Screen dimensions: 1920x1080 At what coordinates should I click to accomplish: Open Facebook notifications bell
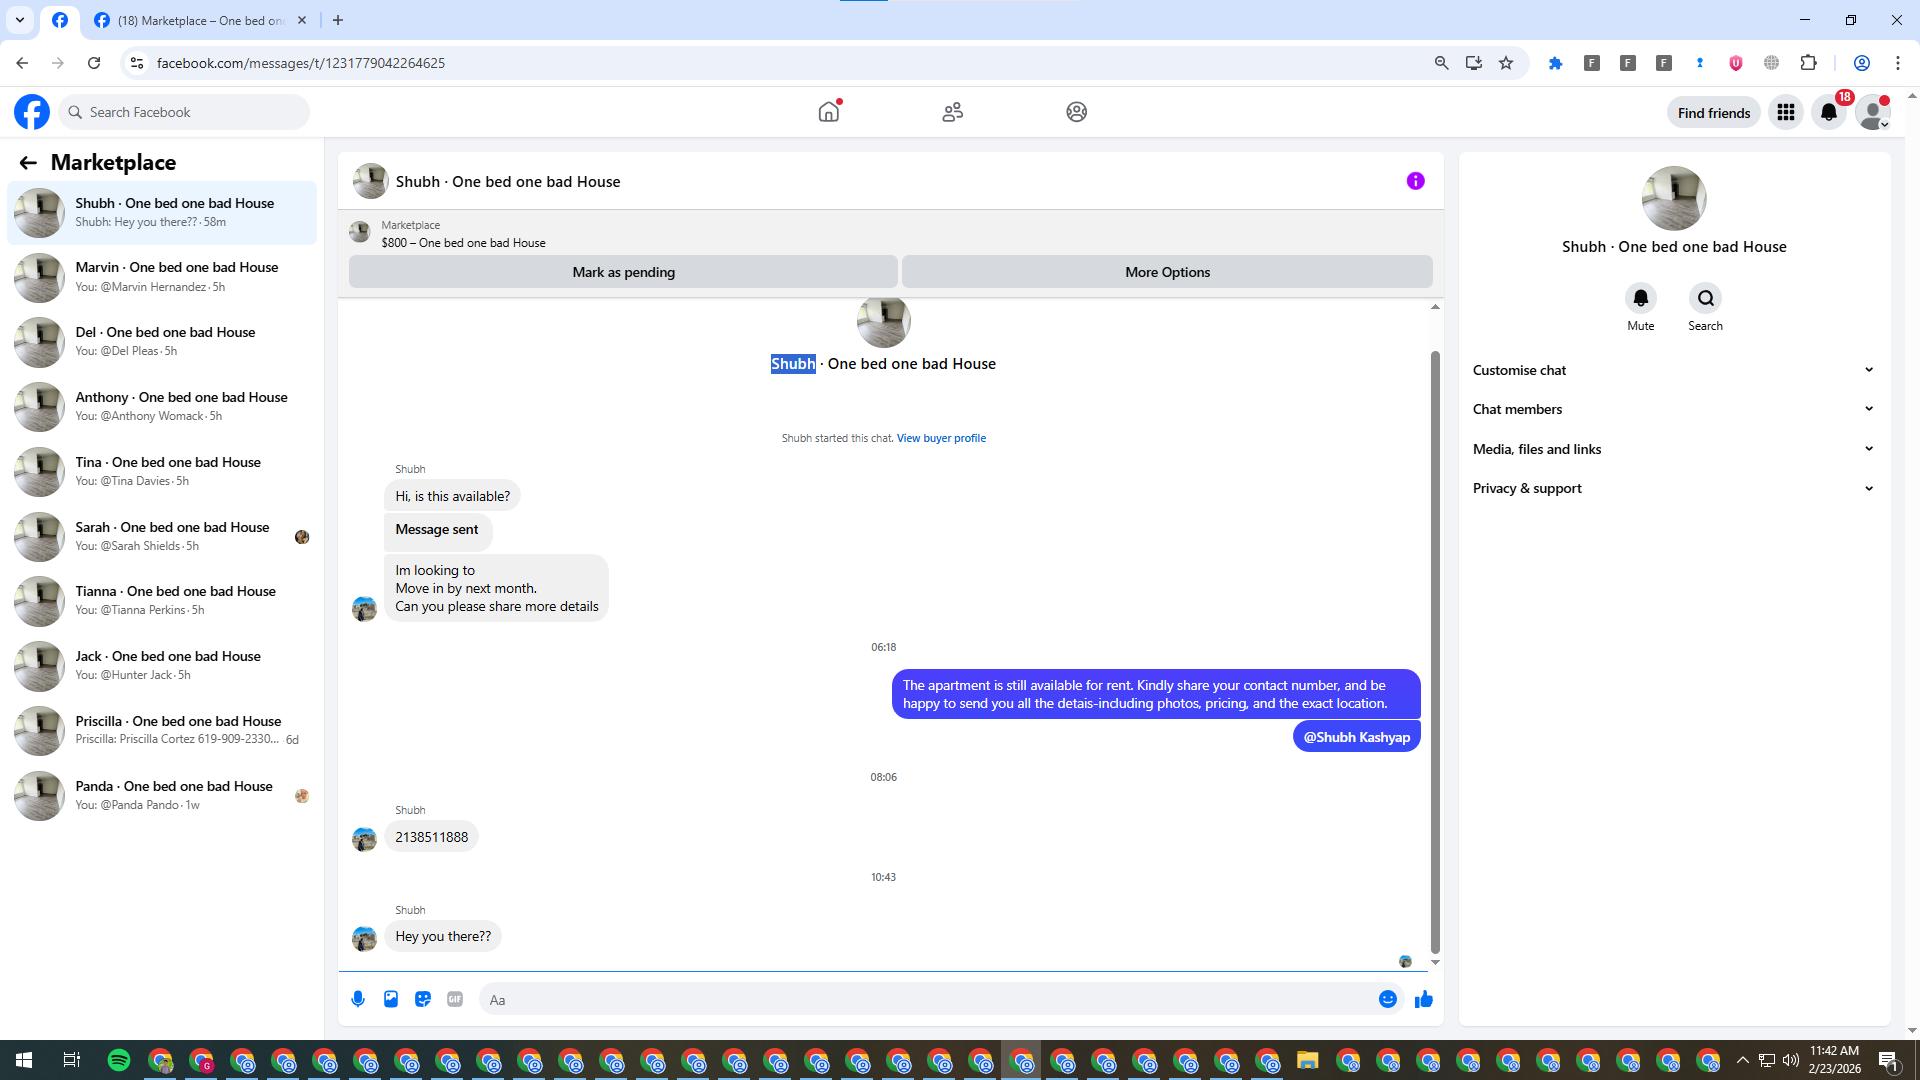(1828, 112)
